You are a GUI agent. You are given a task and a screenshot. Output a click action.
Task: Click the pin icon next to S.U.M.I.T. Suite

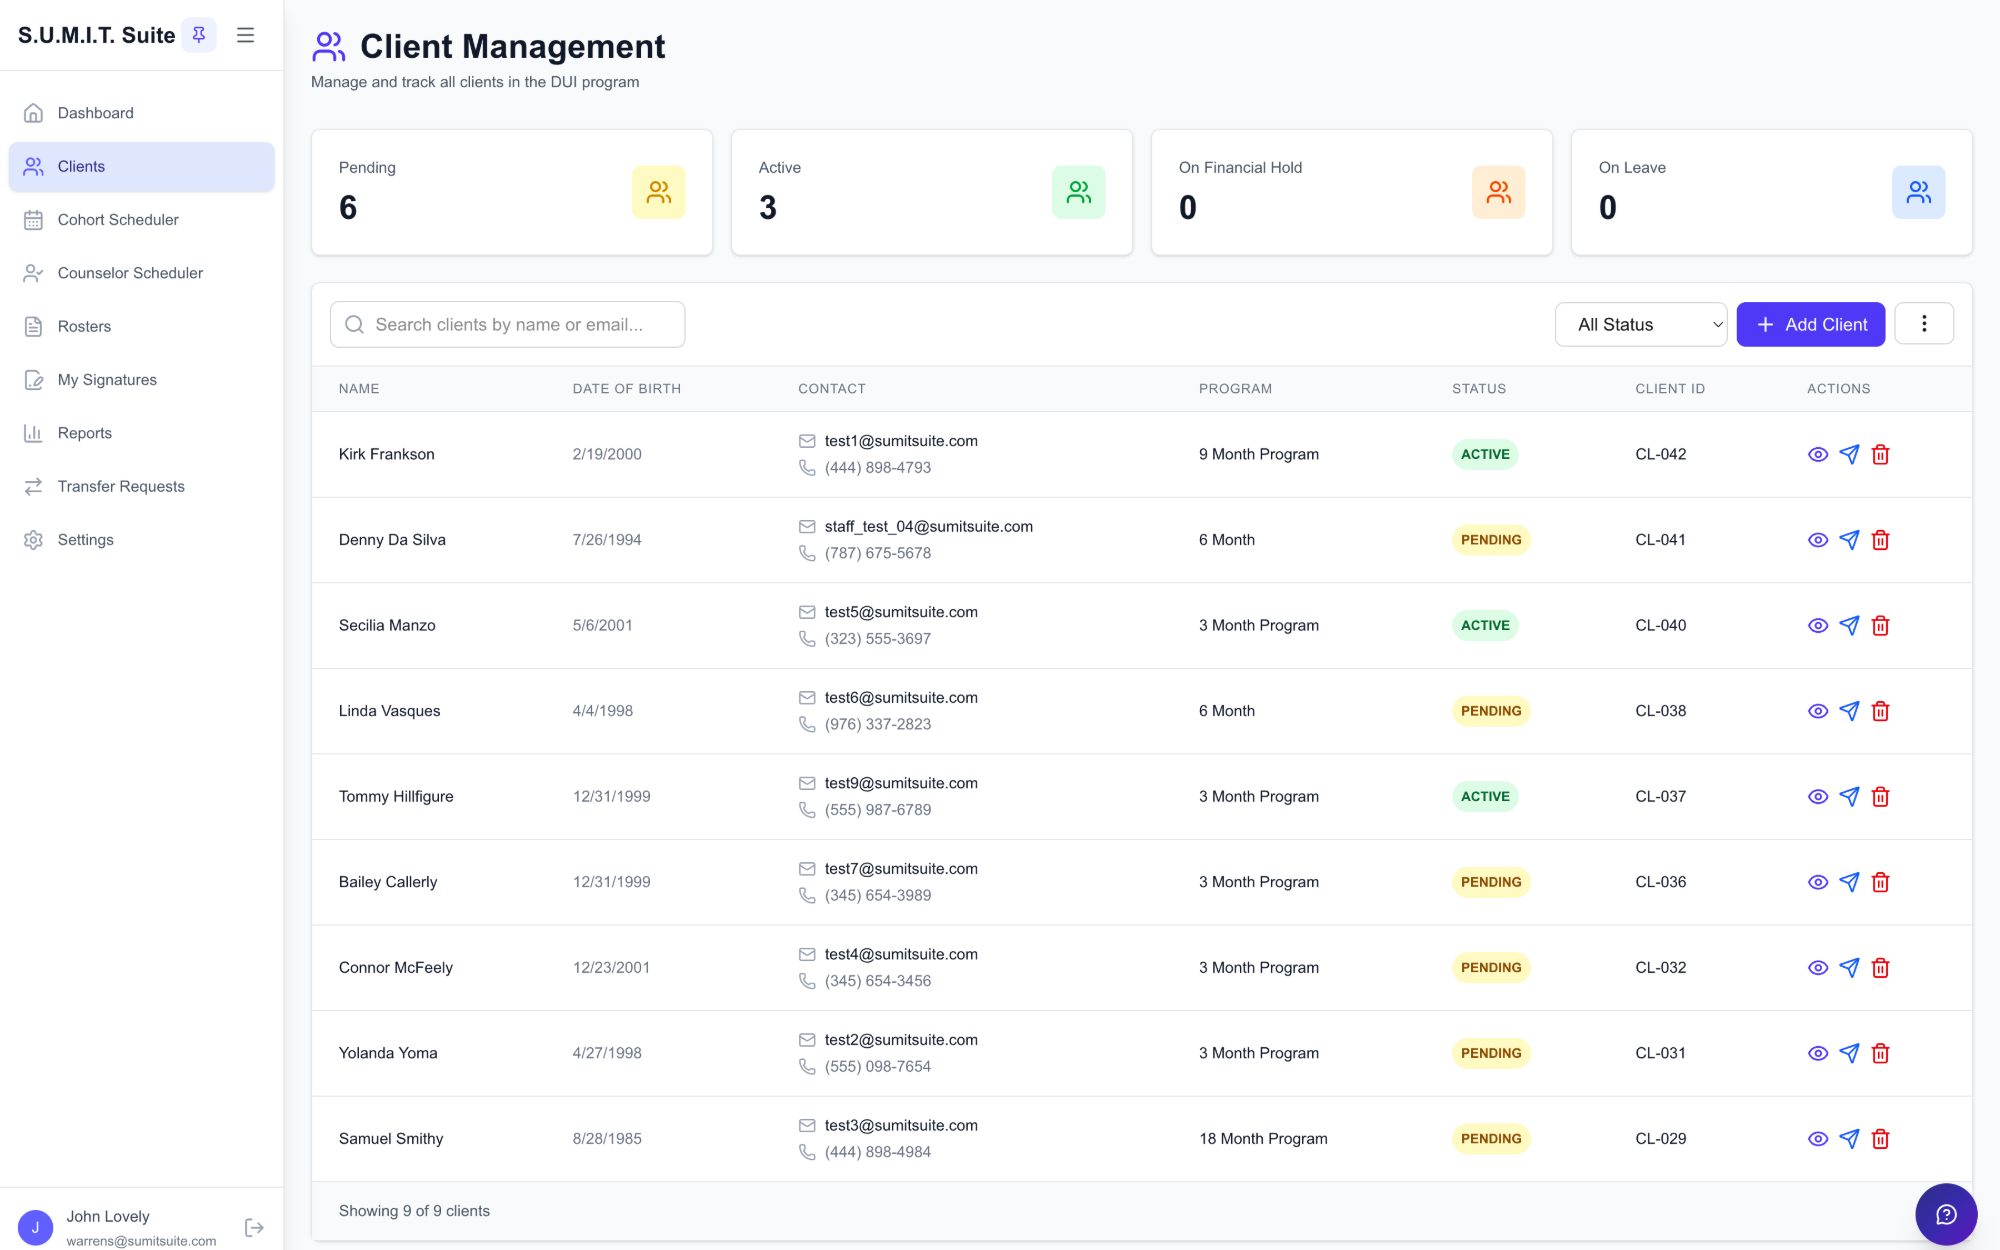point(199,35)
